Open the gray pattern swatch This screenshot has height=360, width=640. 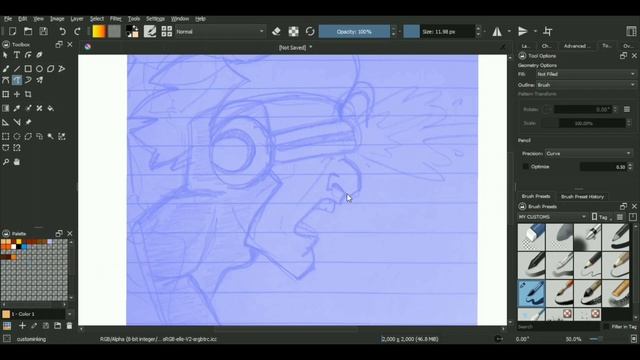point(114,31)
